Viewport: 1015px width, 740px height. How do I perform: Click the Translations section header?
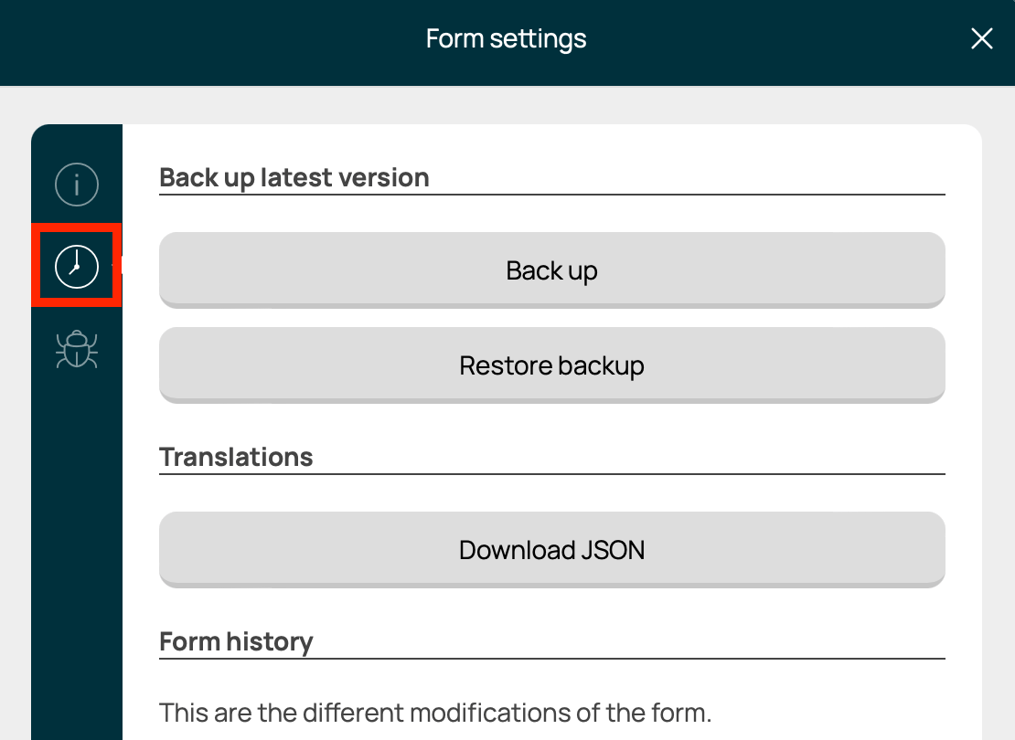[235, 456]
